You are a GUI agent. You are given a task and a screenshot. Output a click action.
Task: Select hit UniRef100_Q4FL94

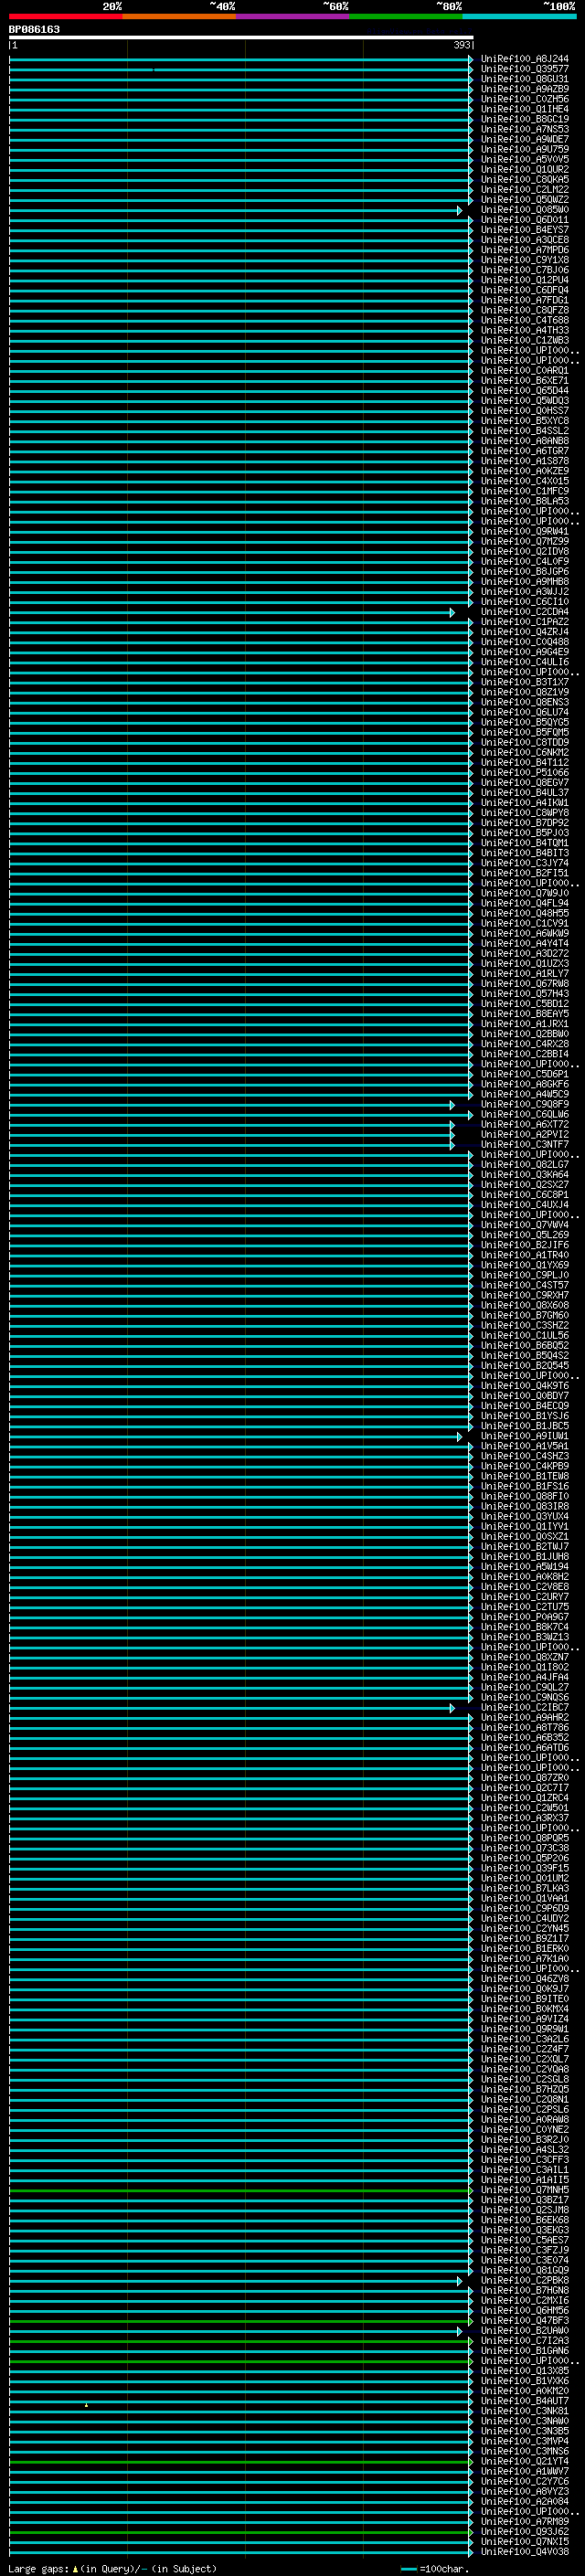[525, 904]
